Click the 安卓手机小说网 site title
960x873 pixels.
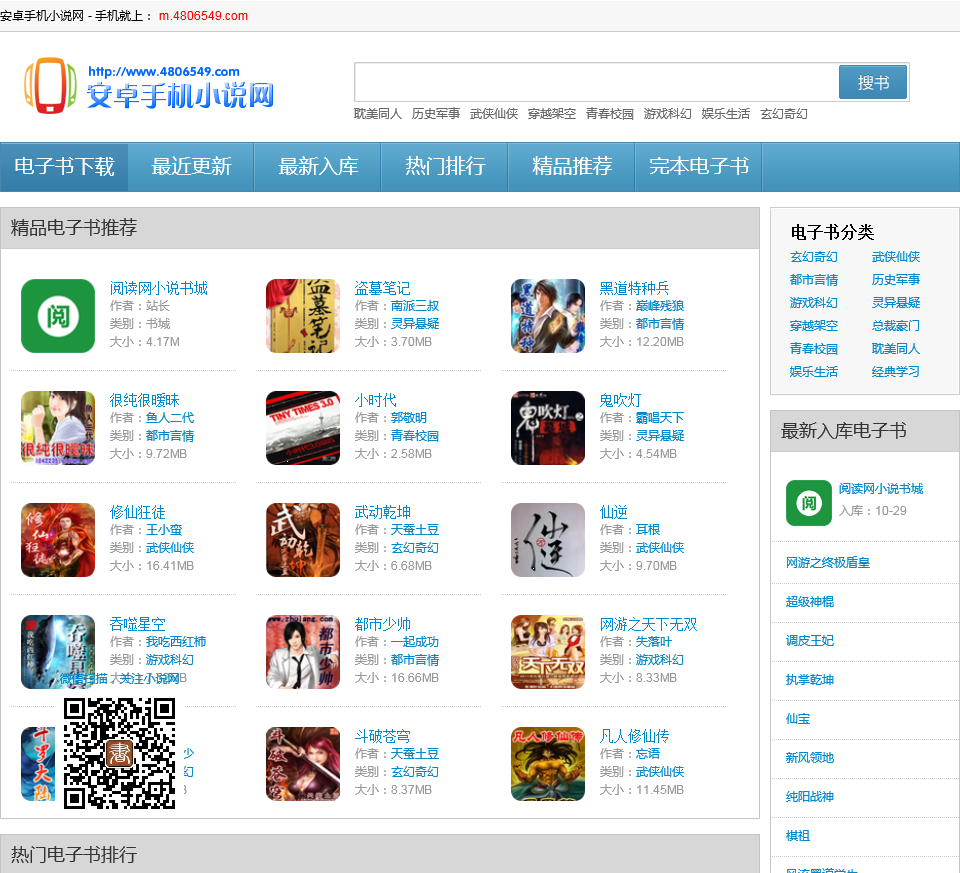tap(180, 96)
